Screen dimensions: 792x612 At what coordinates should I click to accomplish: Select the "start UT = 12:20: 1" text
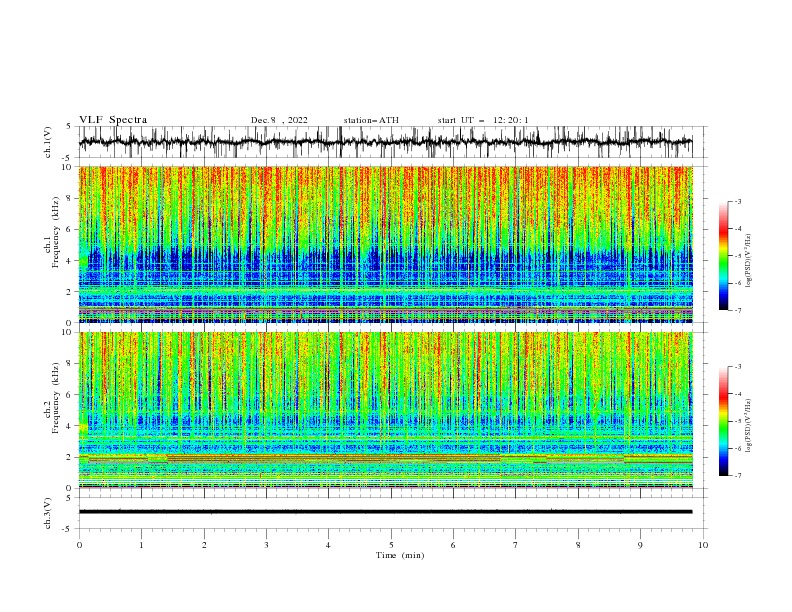483,120
